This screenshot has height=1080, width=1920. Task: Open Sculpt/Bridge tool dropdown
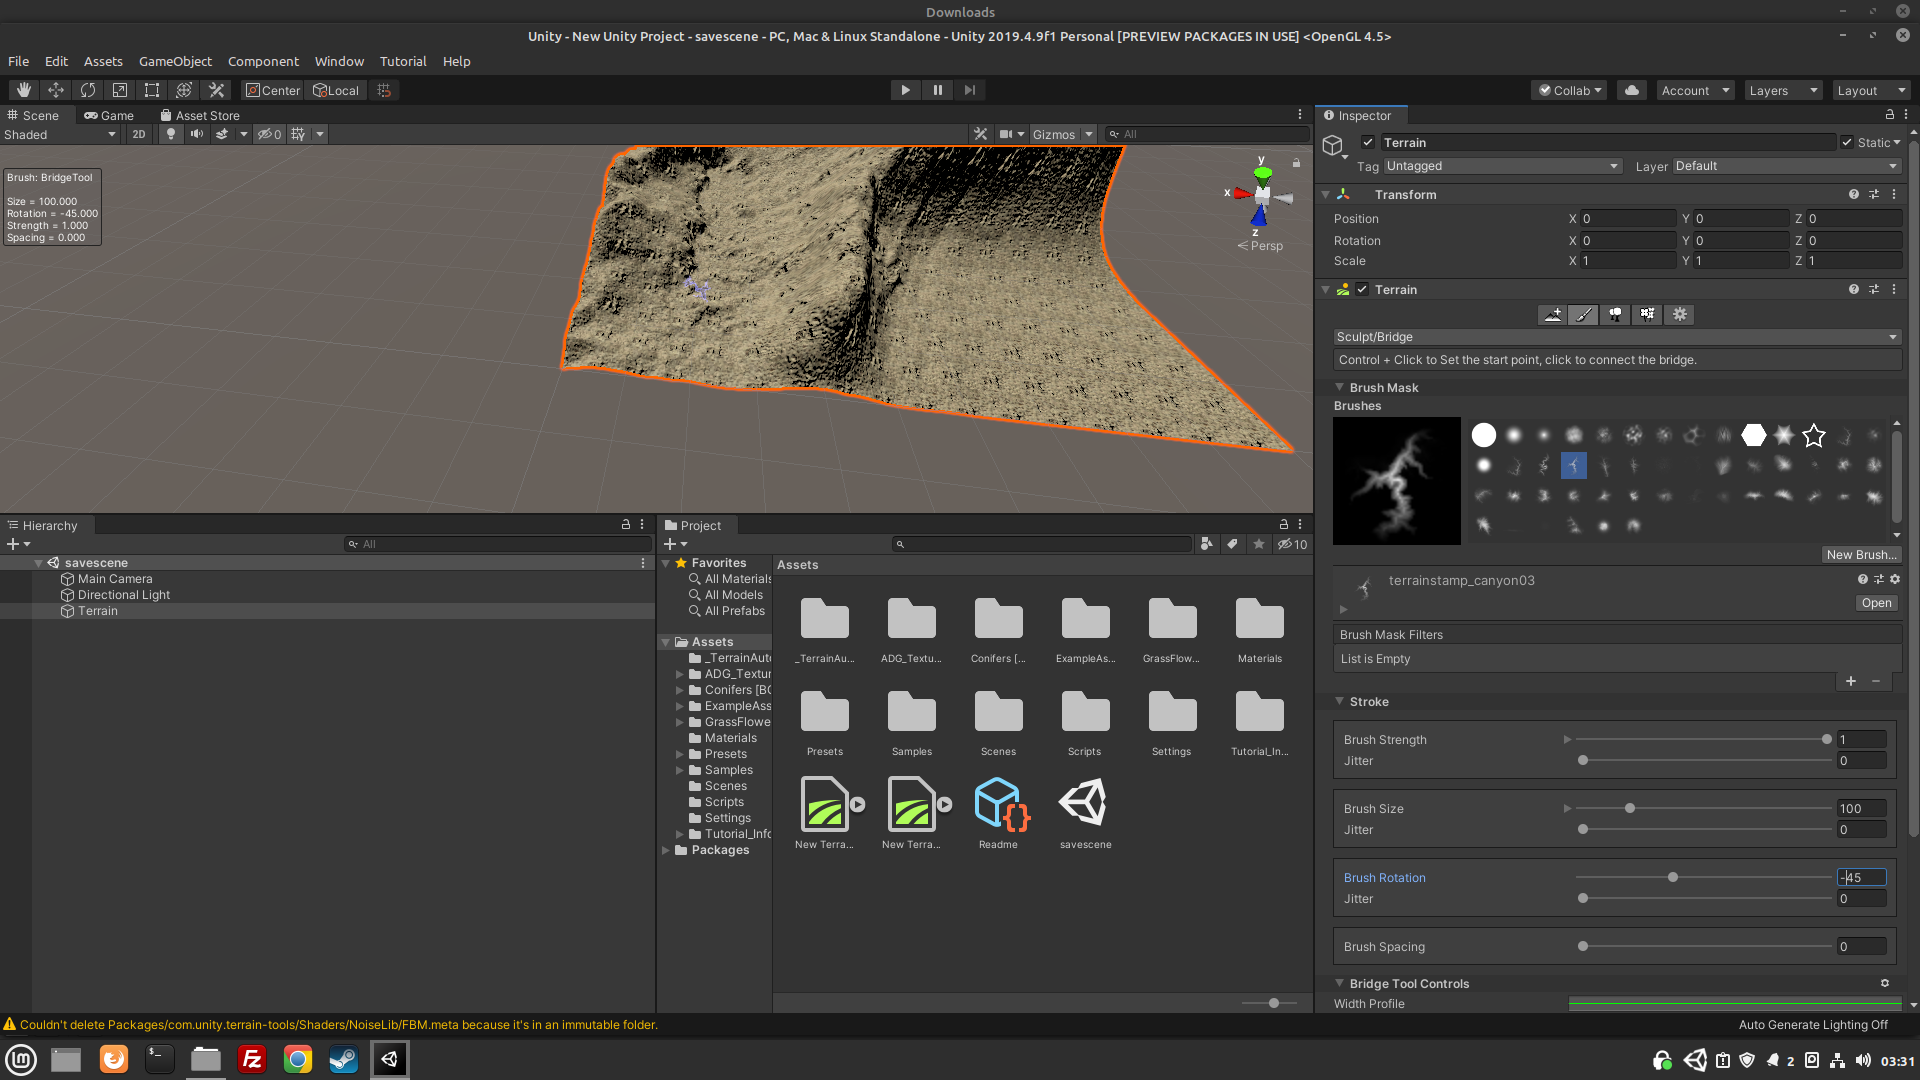(x=1617, y=337)
